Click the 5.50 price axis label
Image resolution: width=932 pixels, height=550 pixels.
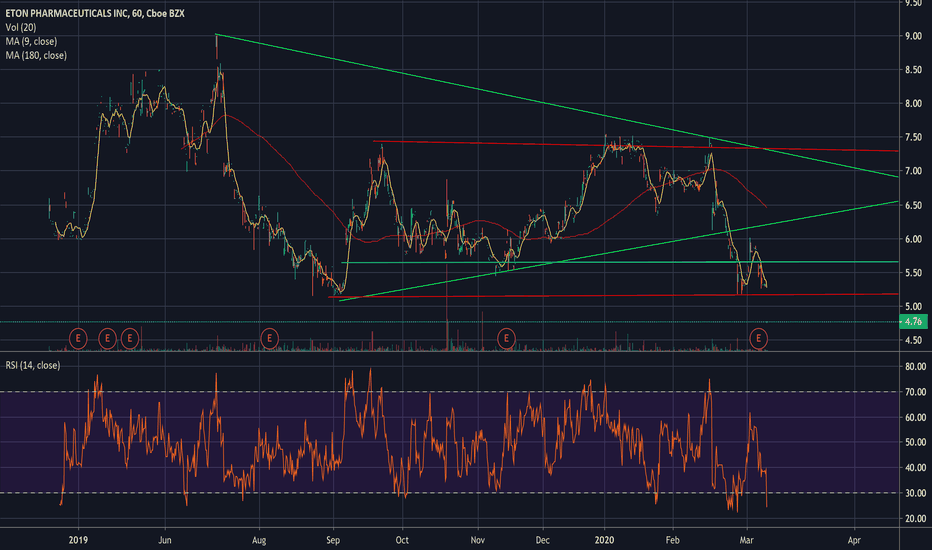[914, 272]
